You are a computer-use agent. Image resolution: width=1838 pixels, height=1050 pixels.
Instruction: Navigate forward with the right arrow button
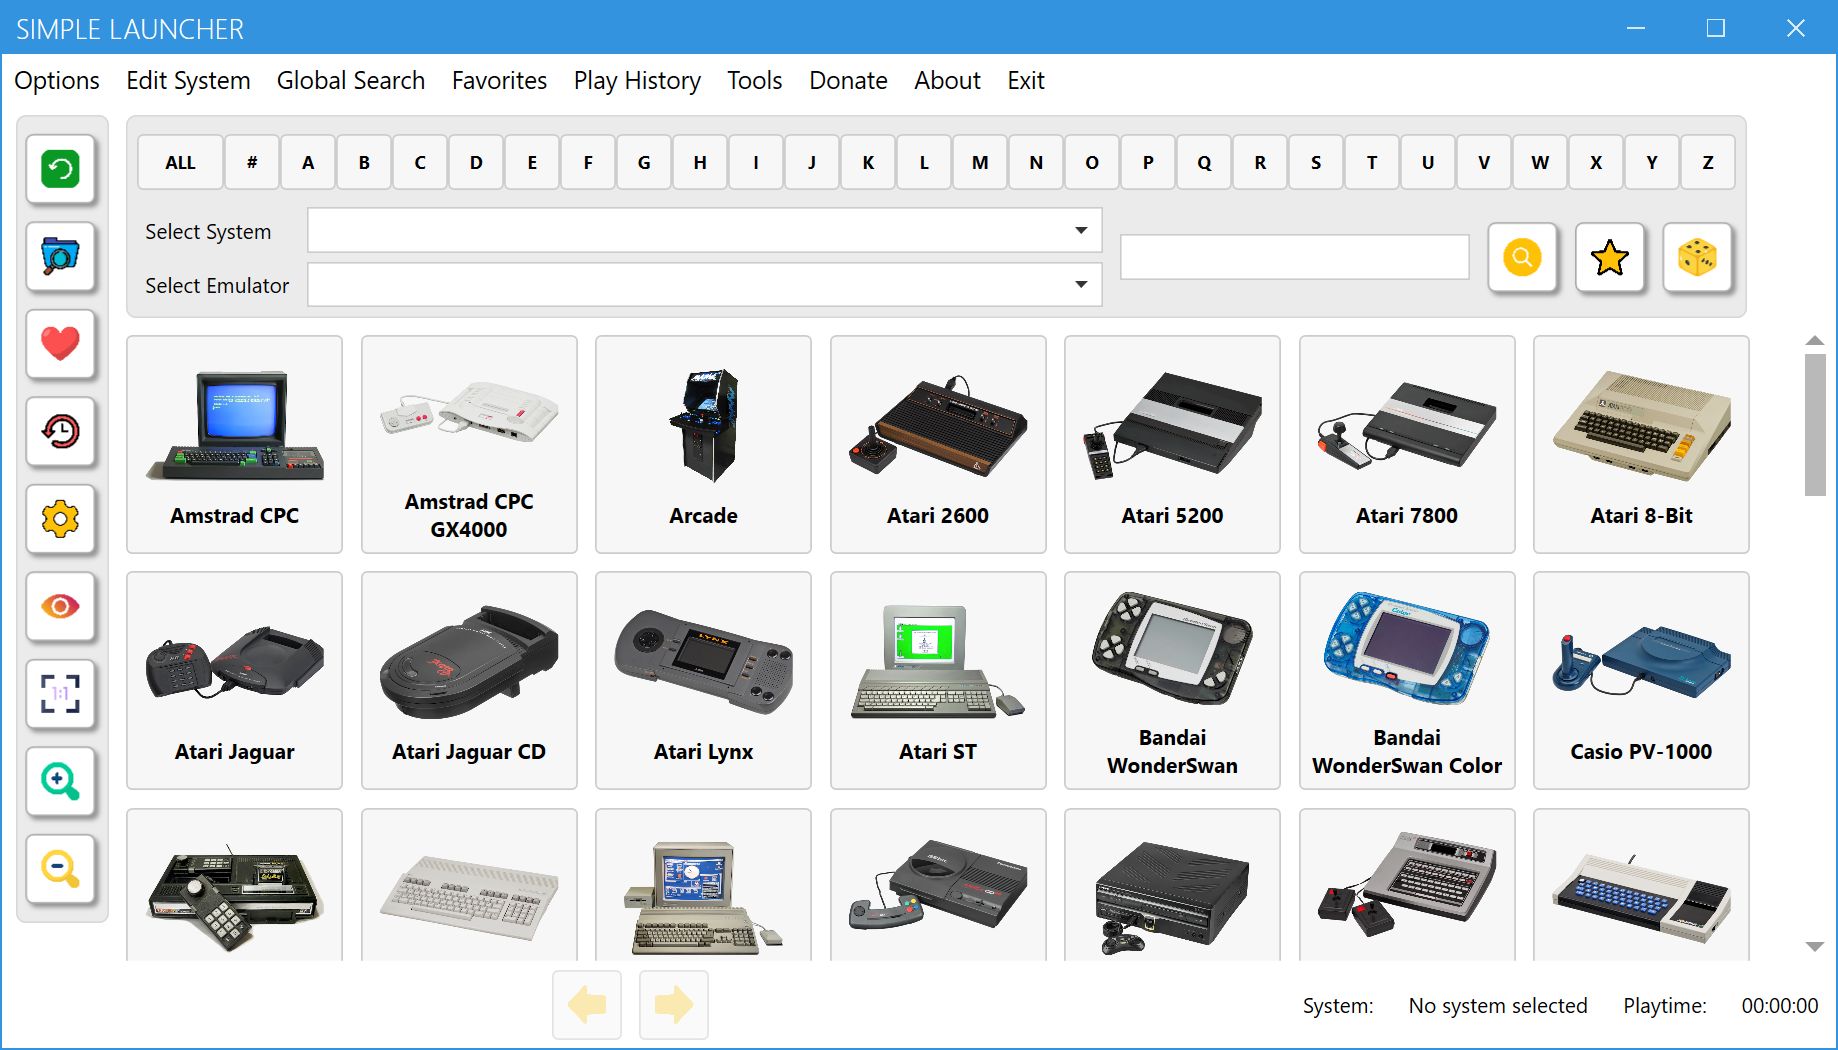tap(673, 1005)
